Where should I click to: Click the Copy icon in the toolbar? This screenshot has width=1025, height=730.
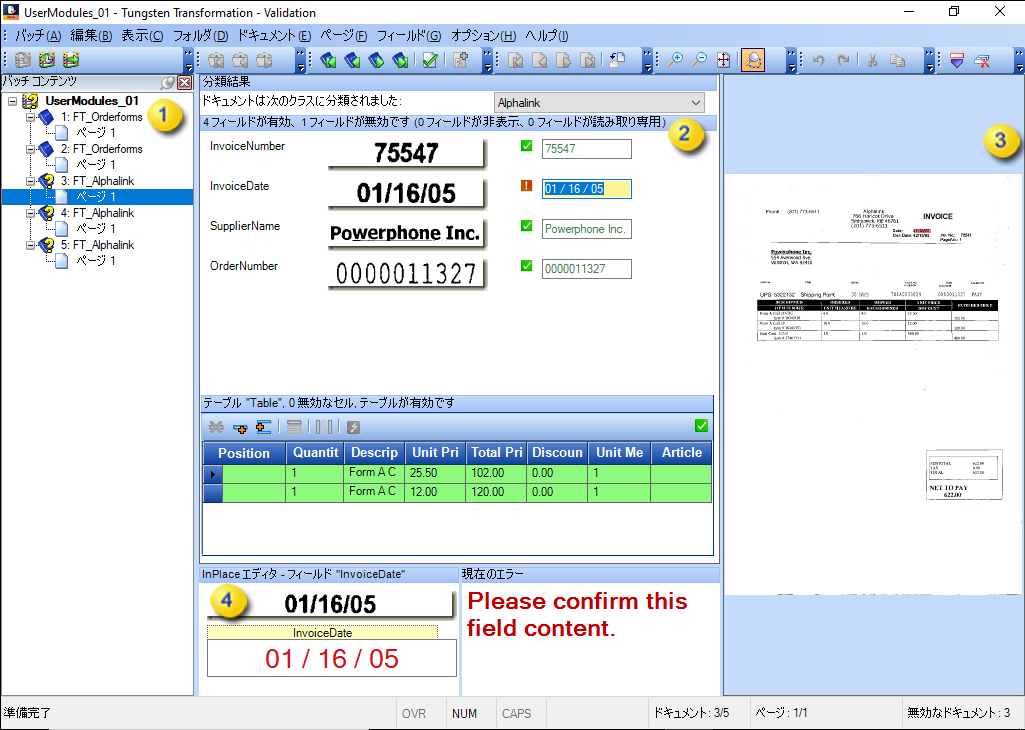[x=898, y=60]
